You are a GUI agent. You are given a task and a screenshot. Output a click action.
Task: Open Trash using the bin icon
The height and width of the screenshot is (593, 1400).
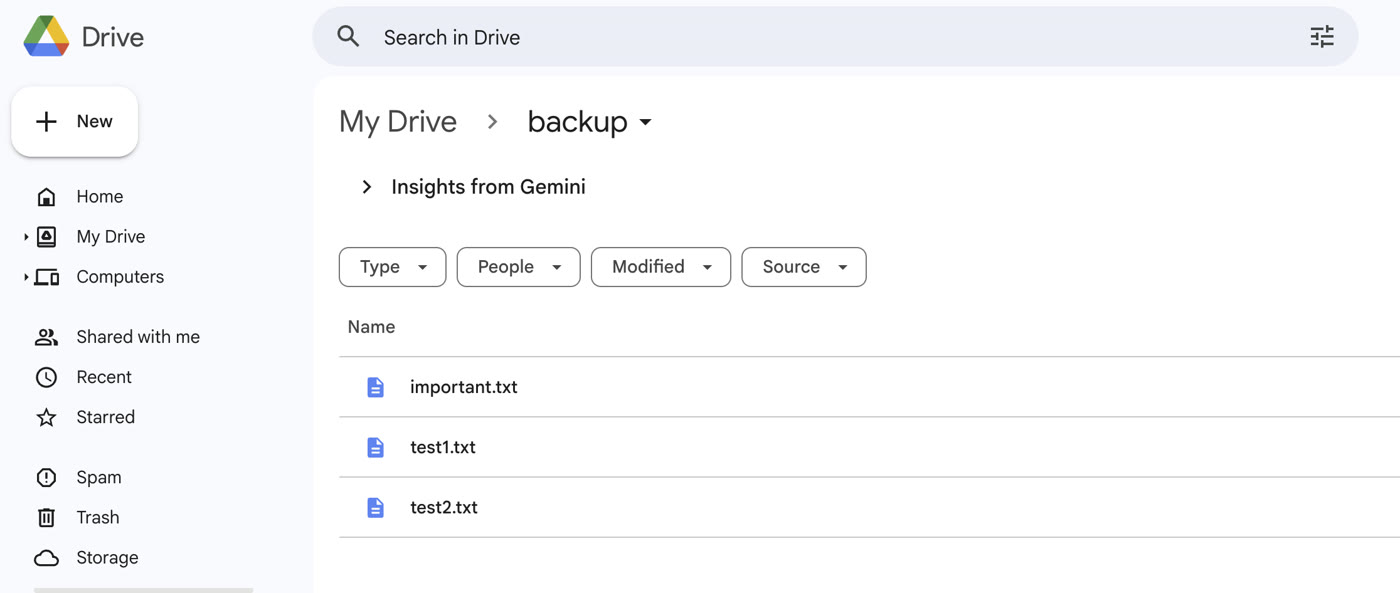(46, 517)
